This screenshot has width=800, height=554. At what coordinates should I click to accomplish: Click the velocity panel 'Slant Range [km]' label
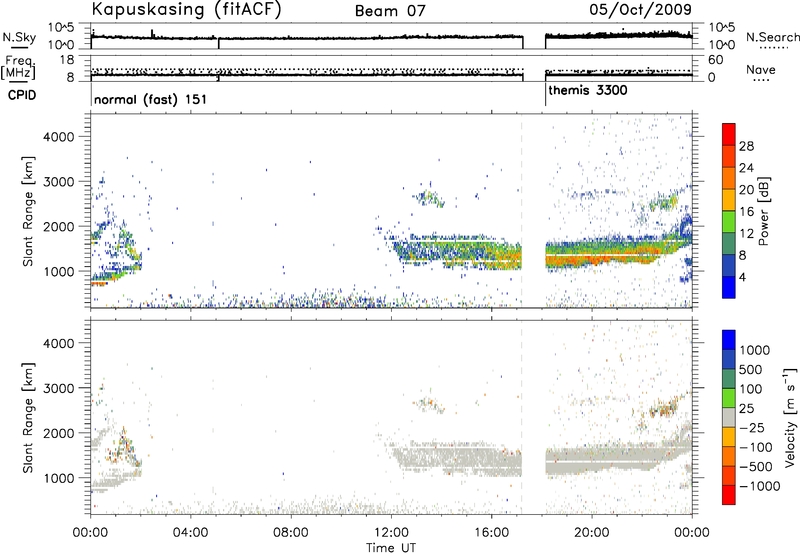pos(28,417)
